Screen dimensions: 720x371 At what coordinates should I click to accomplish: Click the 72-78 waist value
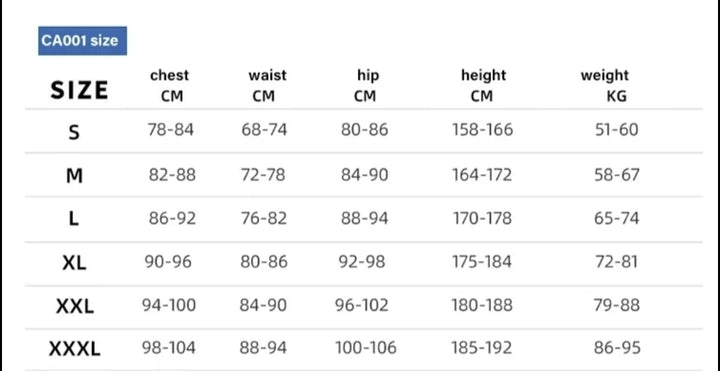263,175
